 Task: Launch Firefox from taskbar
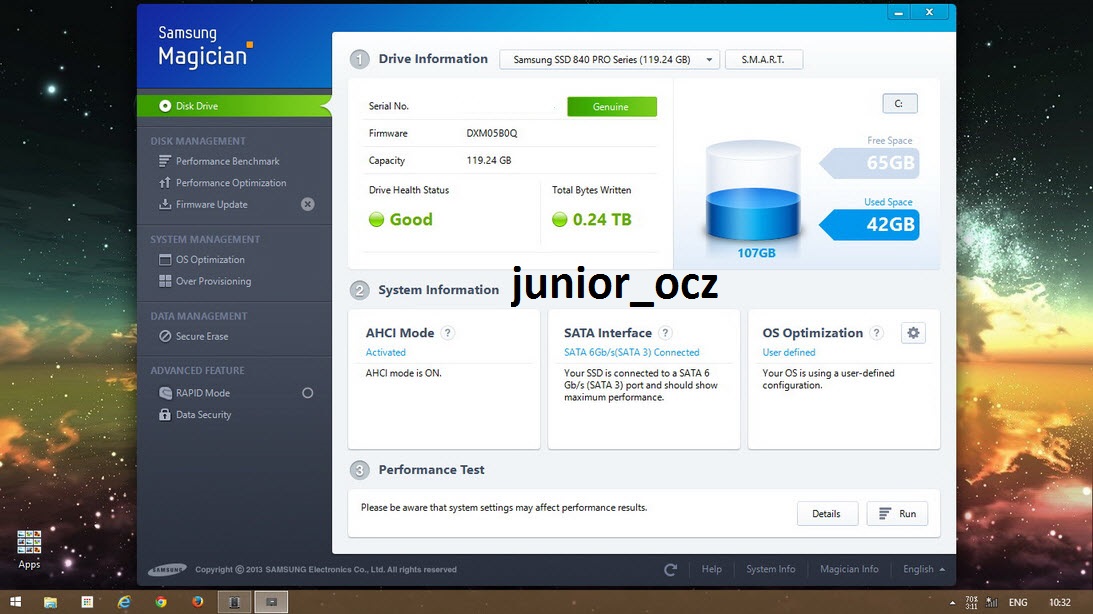(198, 602)
